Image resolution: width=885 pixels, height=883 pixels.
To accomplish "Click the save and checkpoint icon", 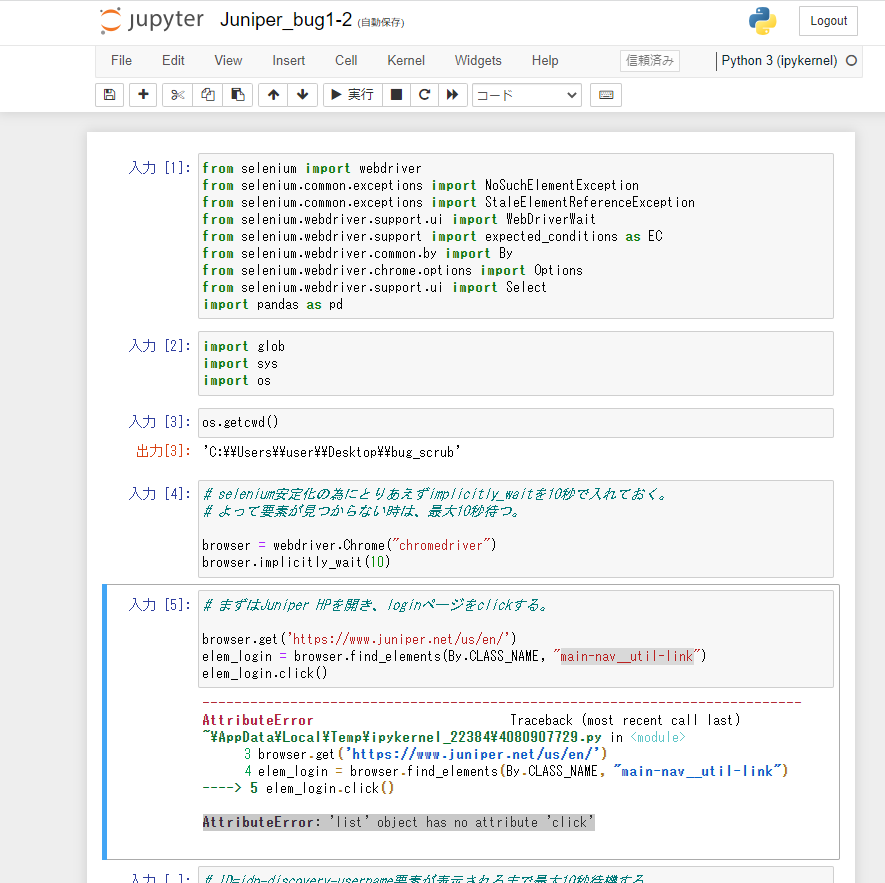I will tap(110, 95).
